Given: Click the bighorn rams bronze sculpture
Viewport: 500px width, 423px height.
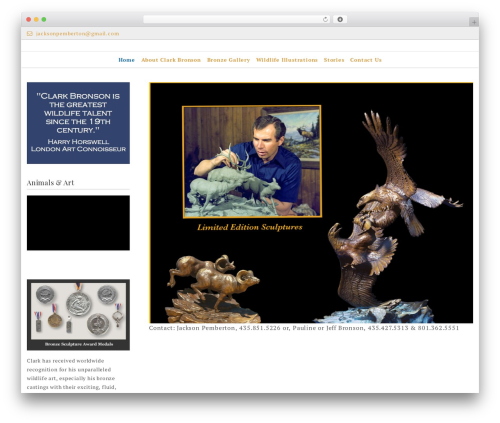Looking at the screenshot, I should [x=213, y=289].
